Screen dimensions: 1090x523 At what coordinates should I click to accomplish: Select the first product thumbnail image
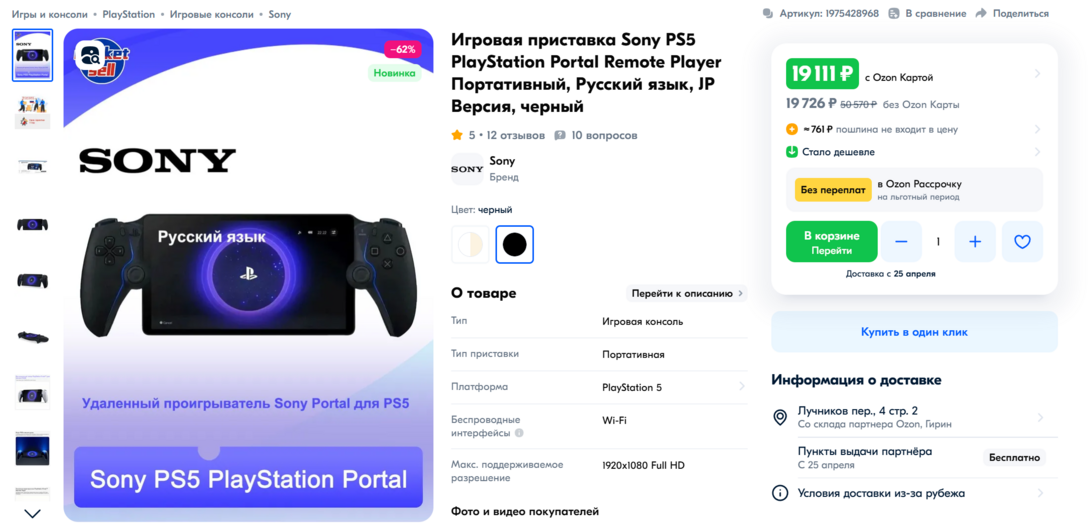33,55
